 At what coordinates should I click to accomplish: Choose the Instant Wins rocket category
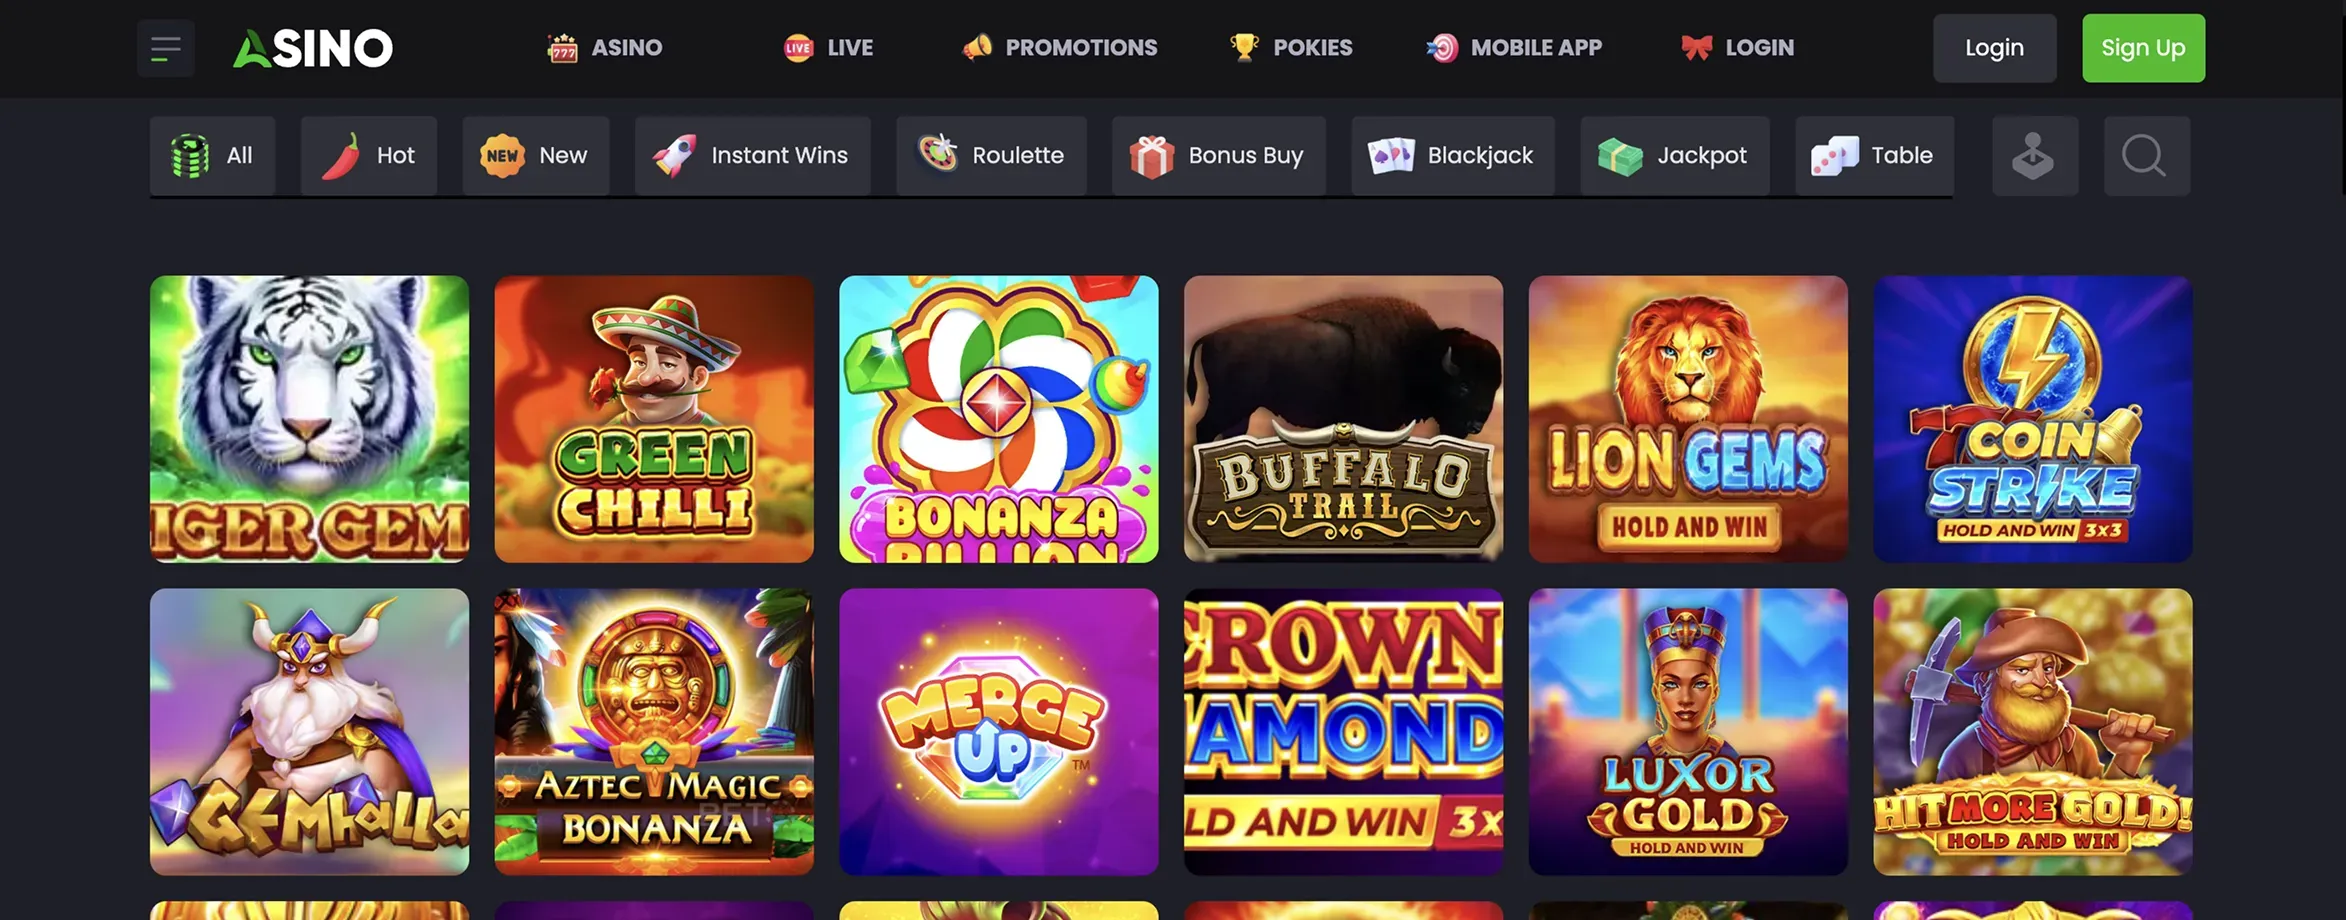(x=752, y=156)
